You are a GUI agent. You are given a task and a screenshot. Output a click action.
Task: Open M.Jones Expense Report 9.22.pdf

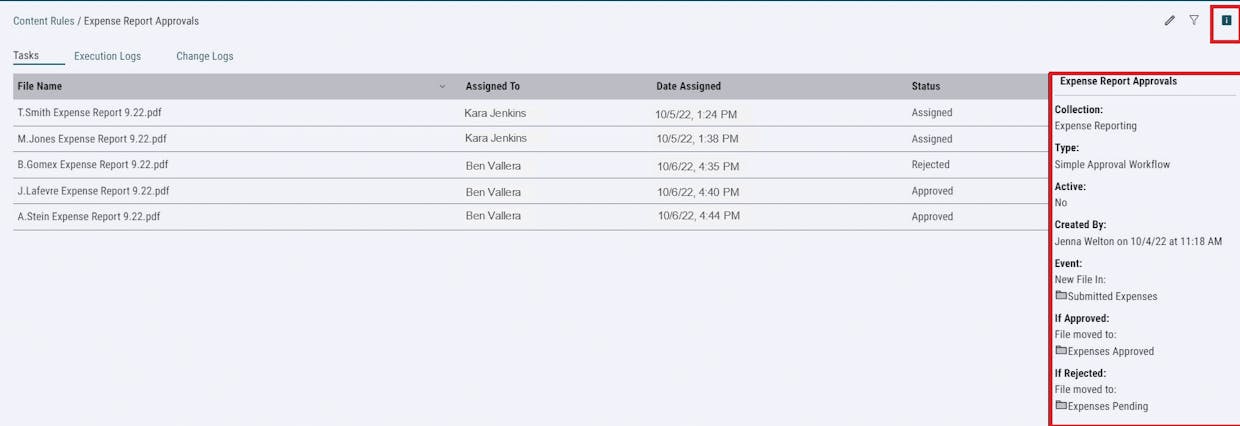tap(92, 139)
